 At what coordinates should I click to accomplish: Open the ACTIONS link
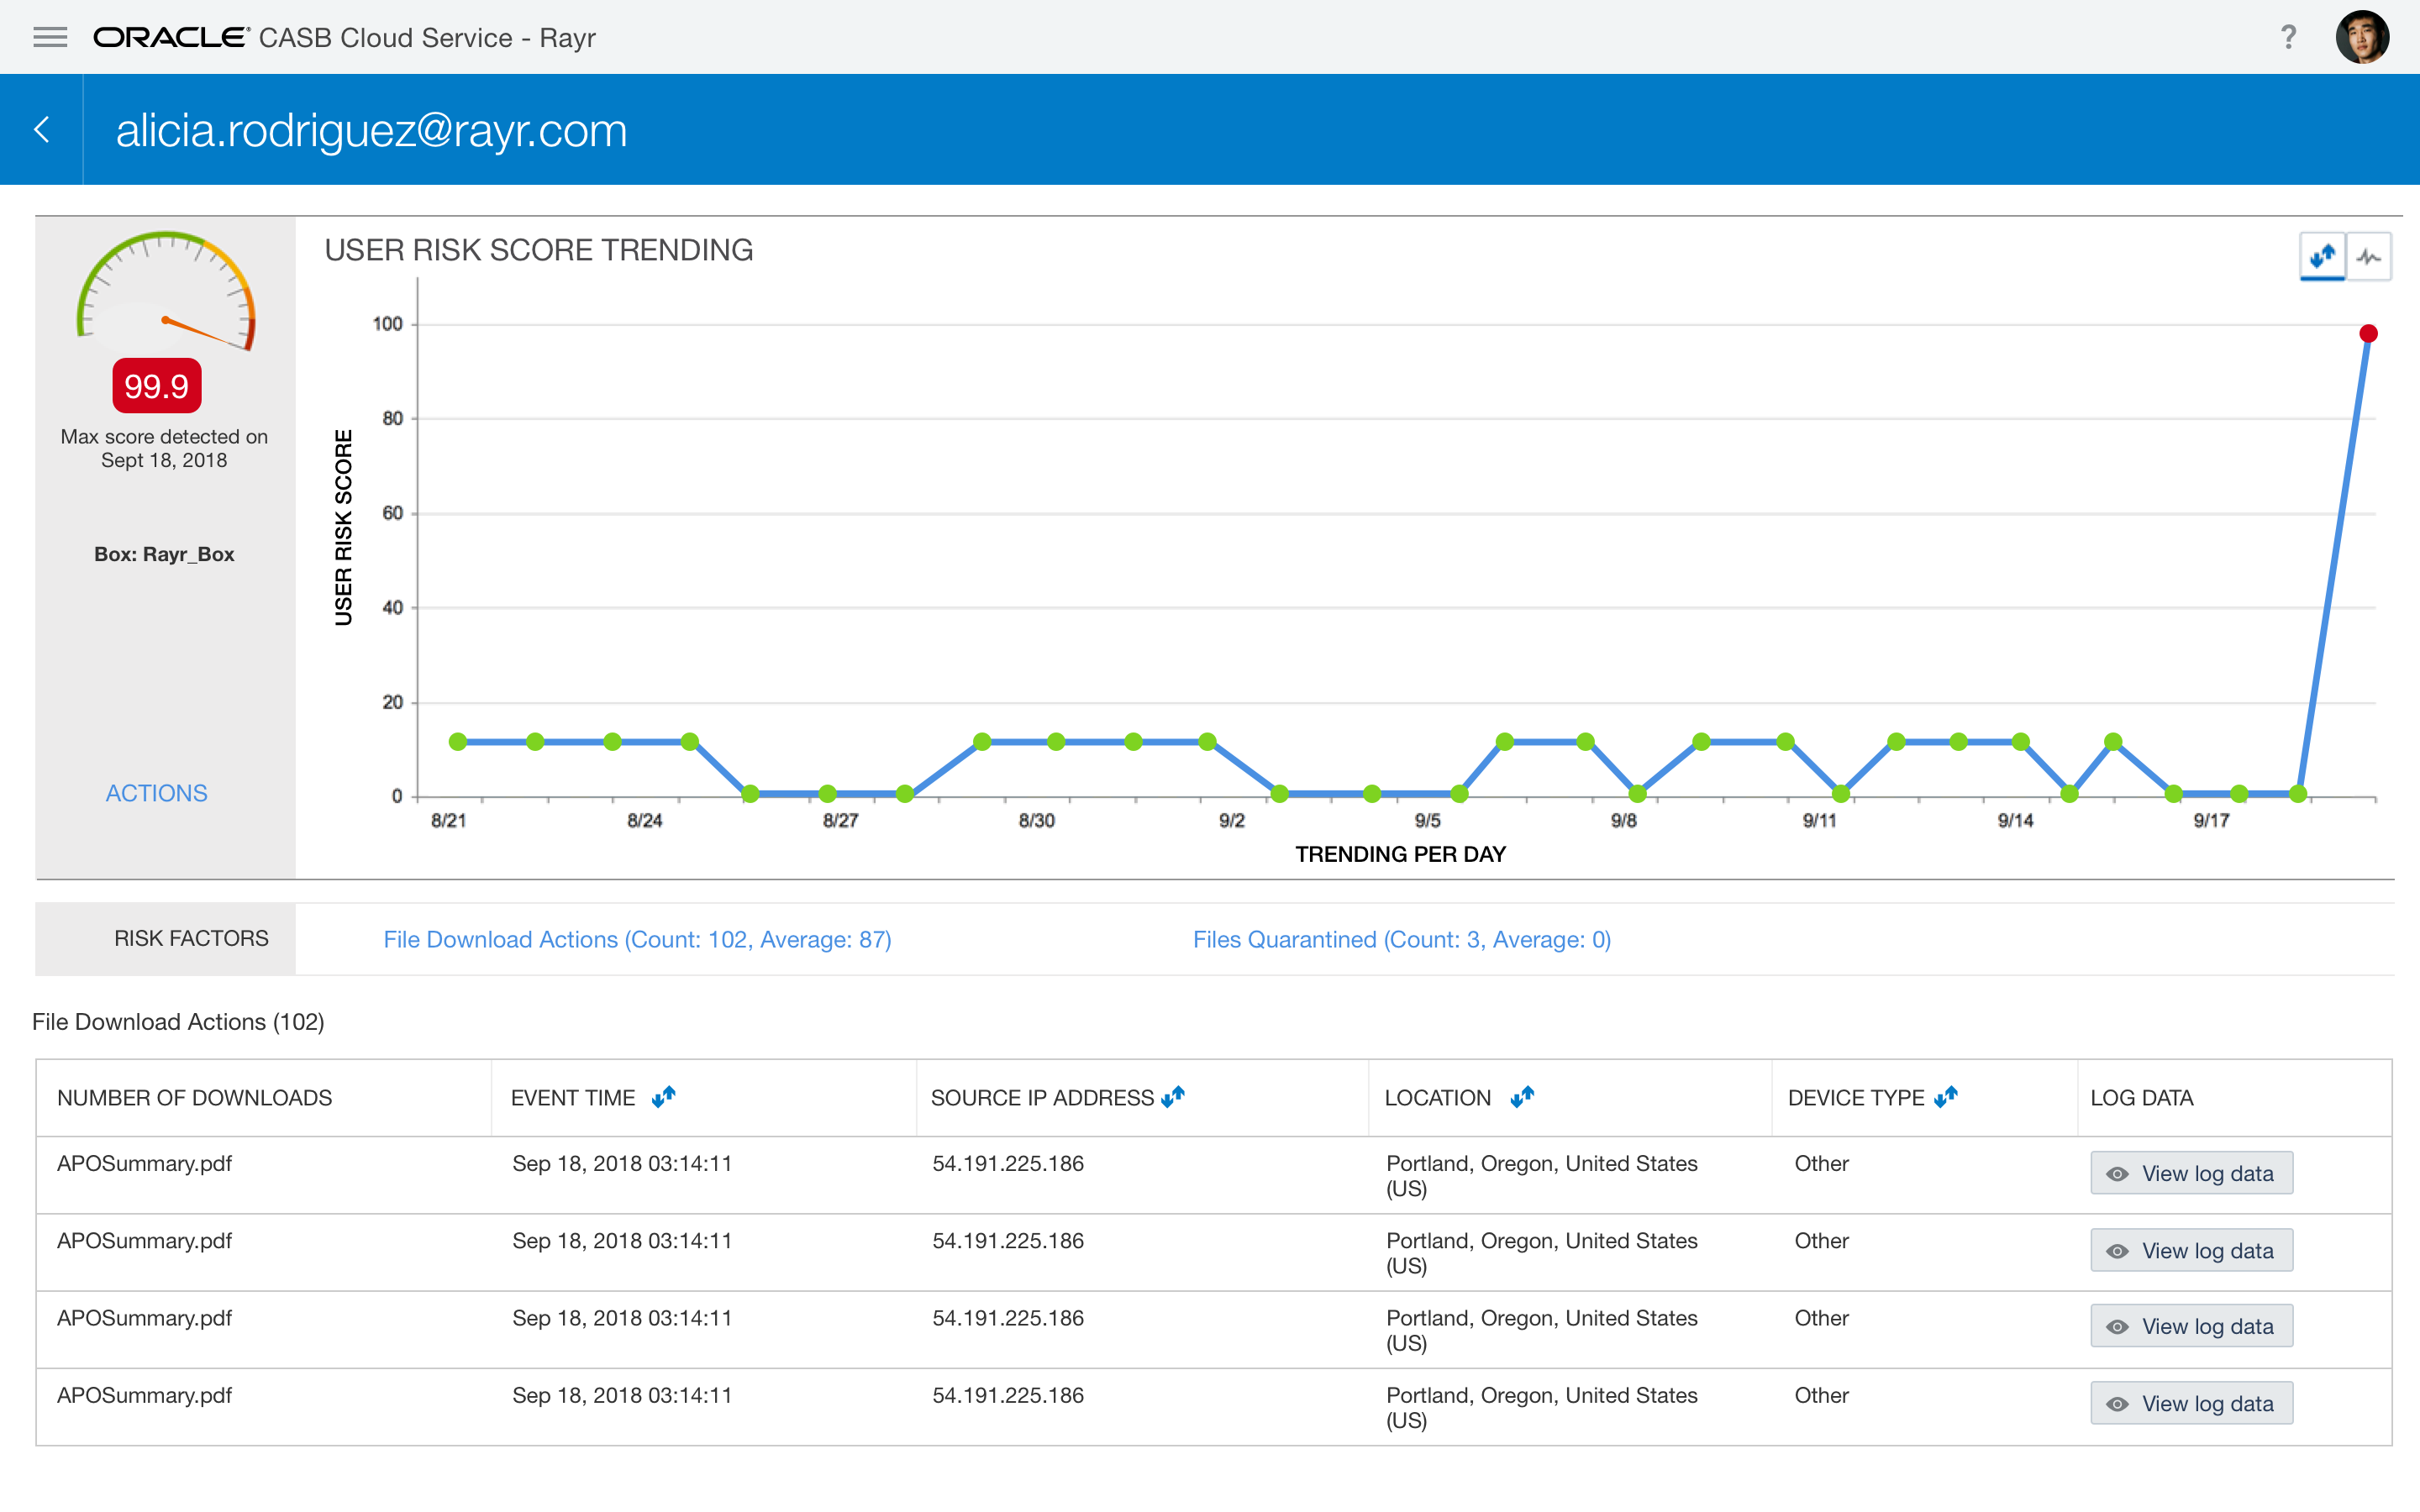(x=157, y=793)
